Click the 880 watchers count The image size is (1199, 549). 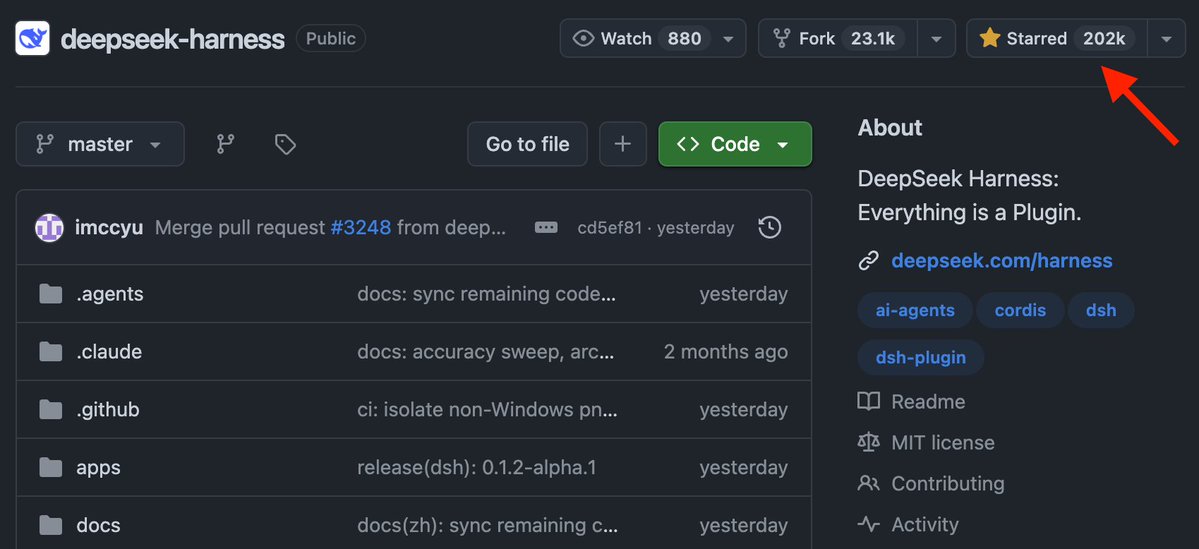point(684,38)
